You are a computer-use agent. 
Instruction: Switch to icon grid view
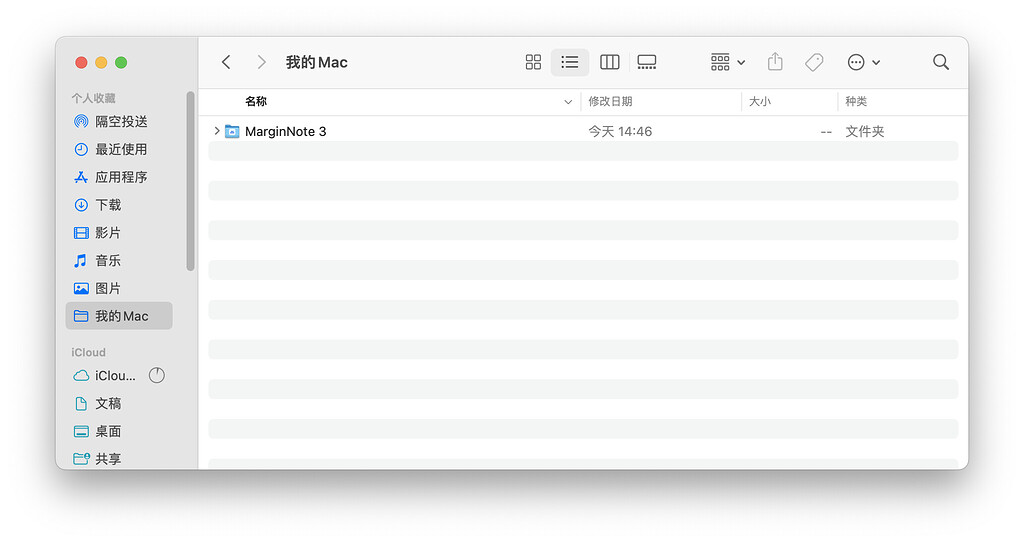[x=533, y=62]
